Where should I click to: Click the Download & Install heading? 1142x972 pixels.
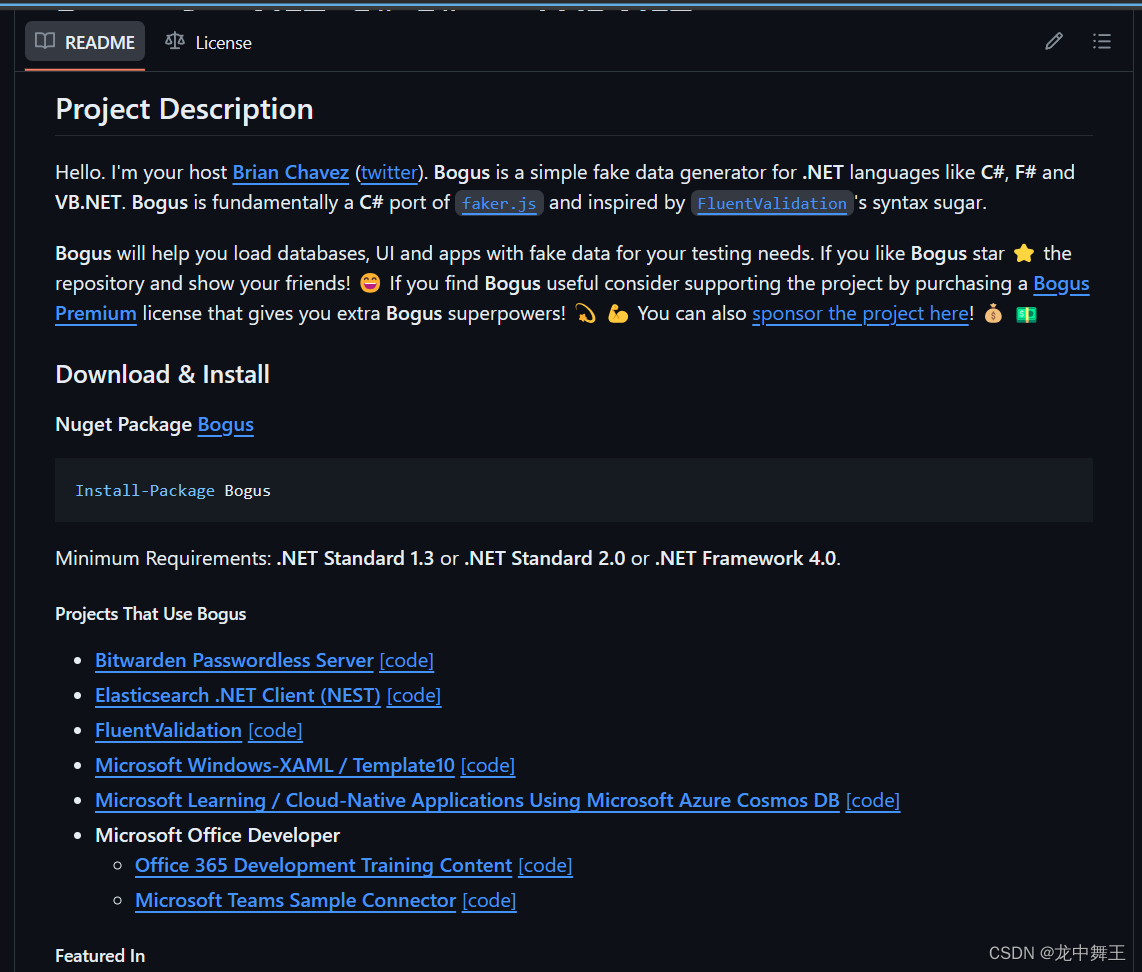pos(162,374)
